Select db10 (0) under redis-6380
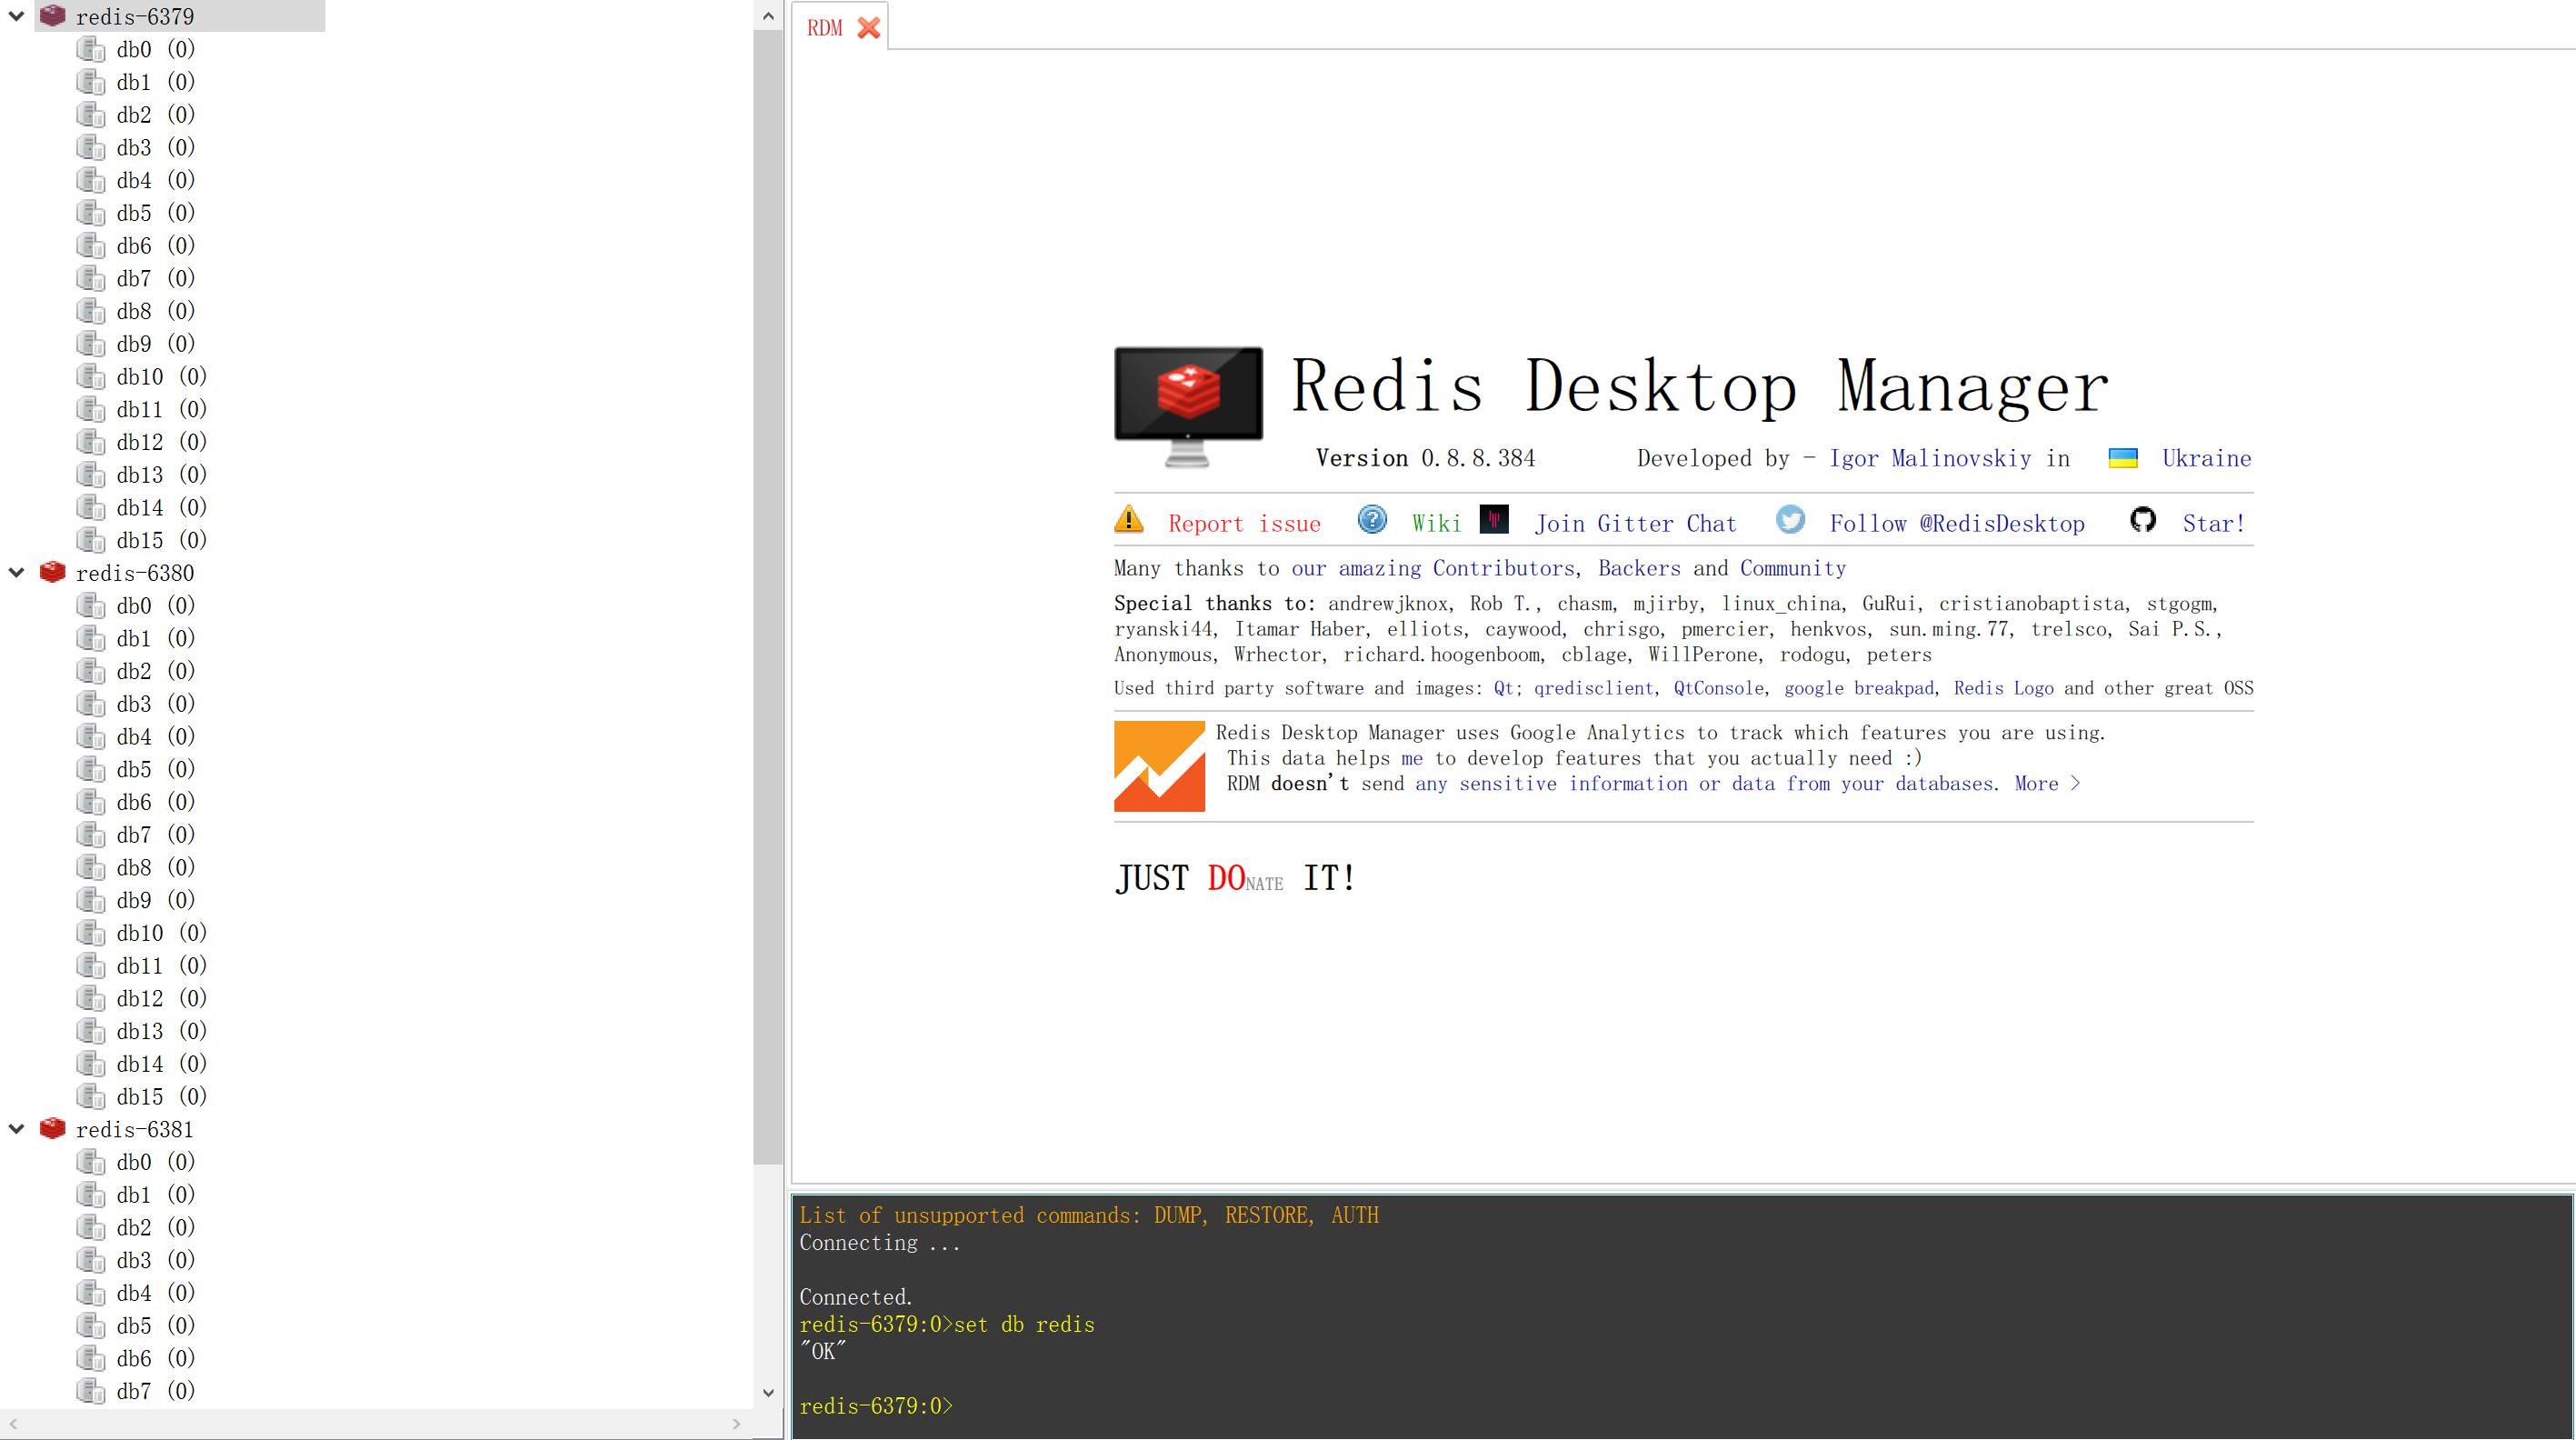Viewport: 2576px width, 1440px height. [161, 932]
